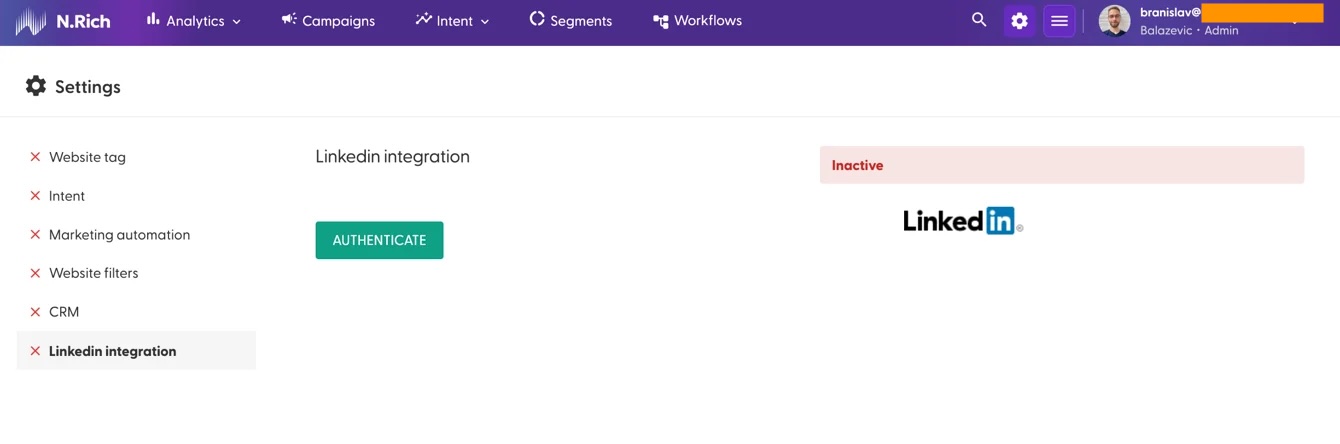This screenshot has width=1340, height=444.
Task: Click the branislav account name
Action: [x=1170, y=13]
